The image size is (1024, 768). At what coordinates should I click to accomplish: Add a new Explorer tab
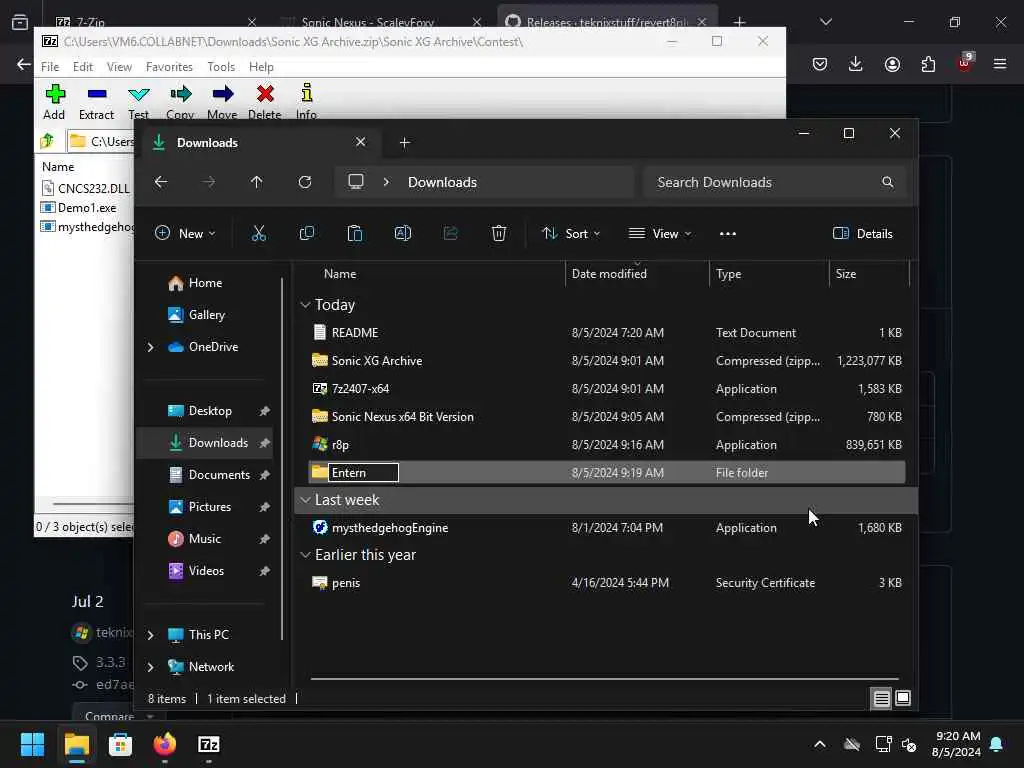click(404, 142)
